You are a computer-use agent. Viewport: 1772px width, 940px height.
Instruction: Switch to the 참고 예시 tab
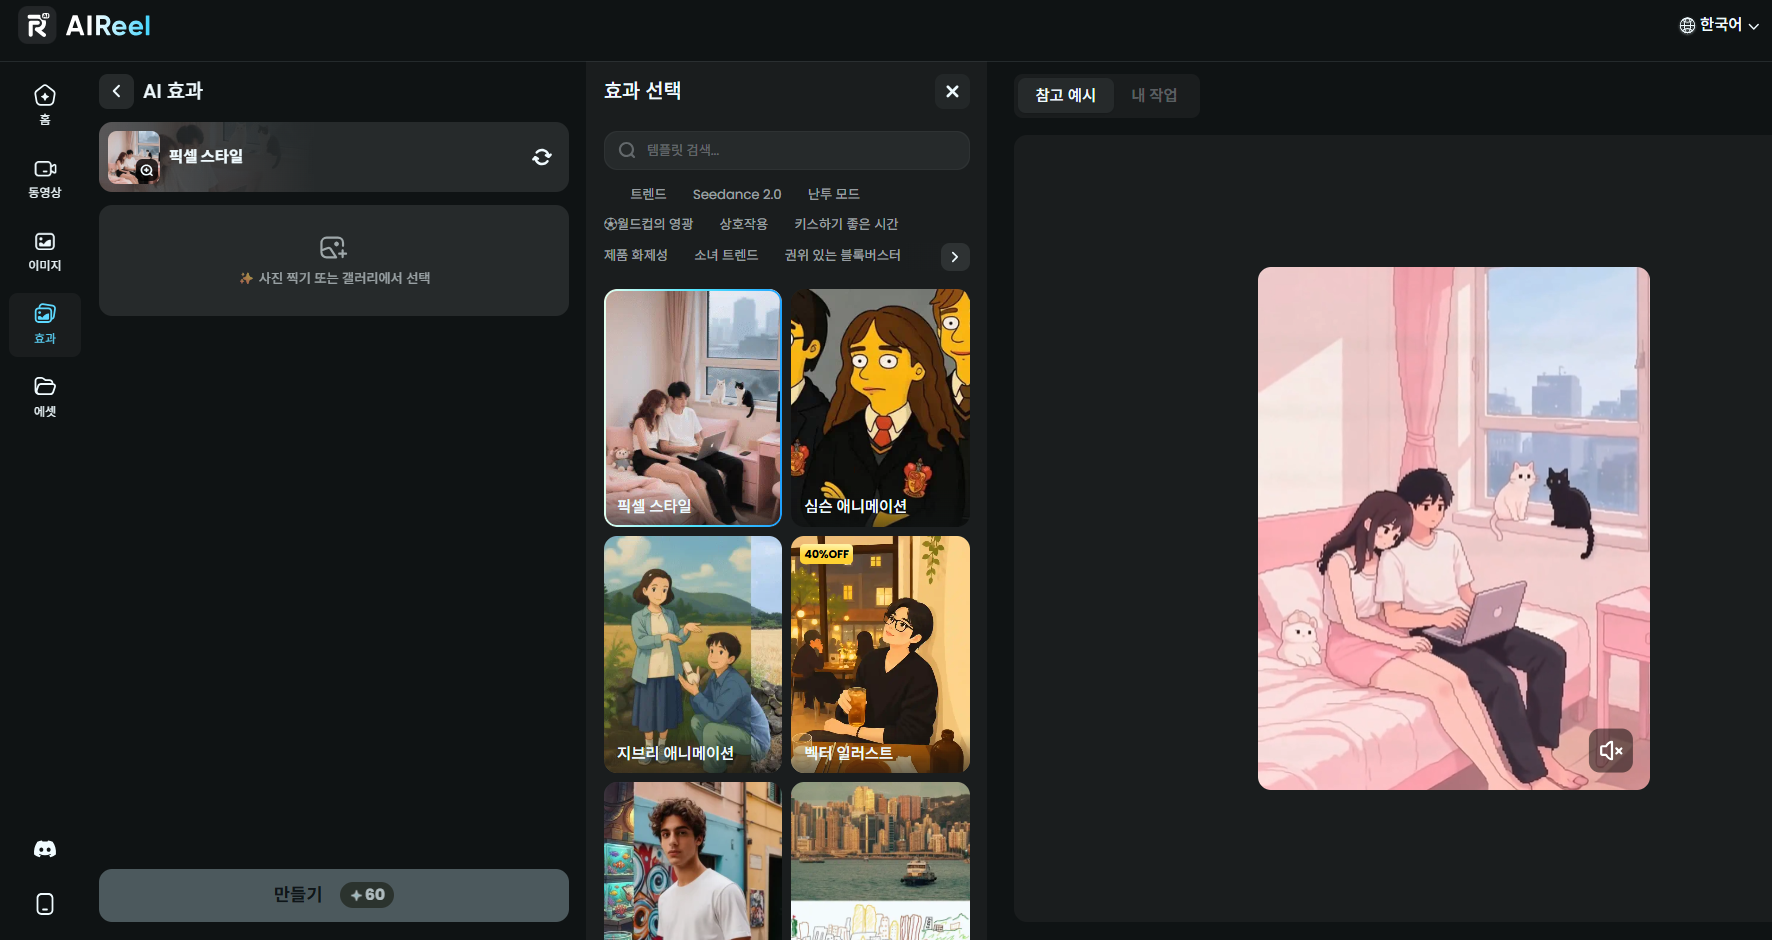1066,95
